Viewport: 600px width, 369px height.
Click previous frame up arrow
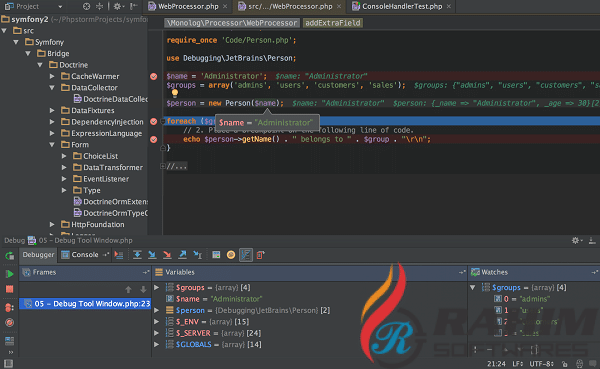pyautogui.click(x=129, y=289)
